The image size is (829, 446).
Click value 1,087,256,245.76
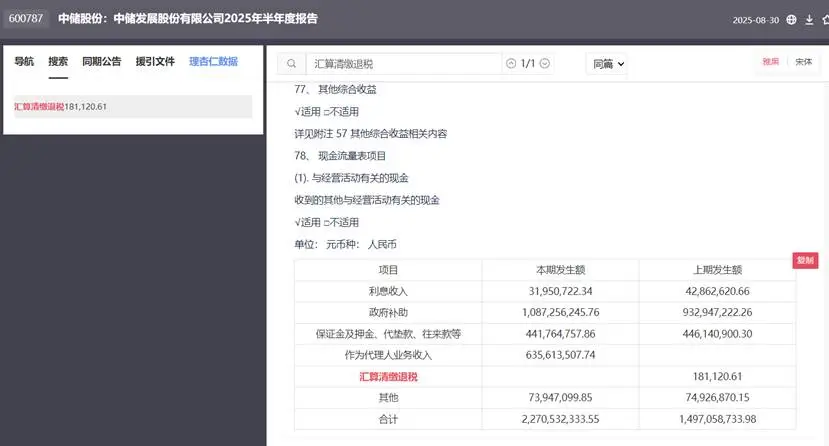click(560, 312)
